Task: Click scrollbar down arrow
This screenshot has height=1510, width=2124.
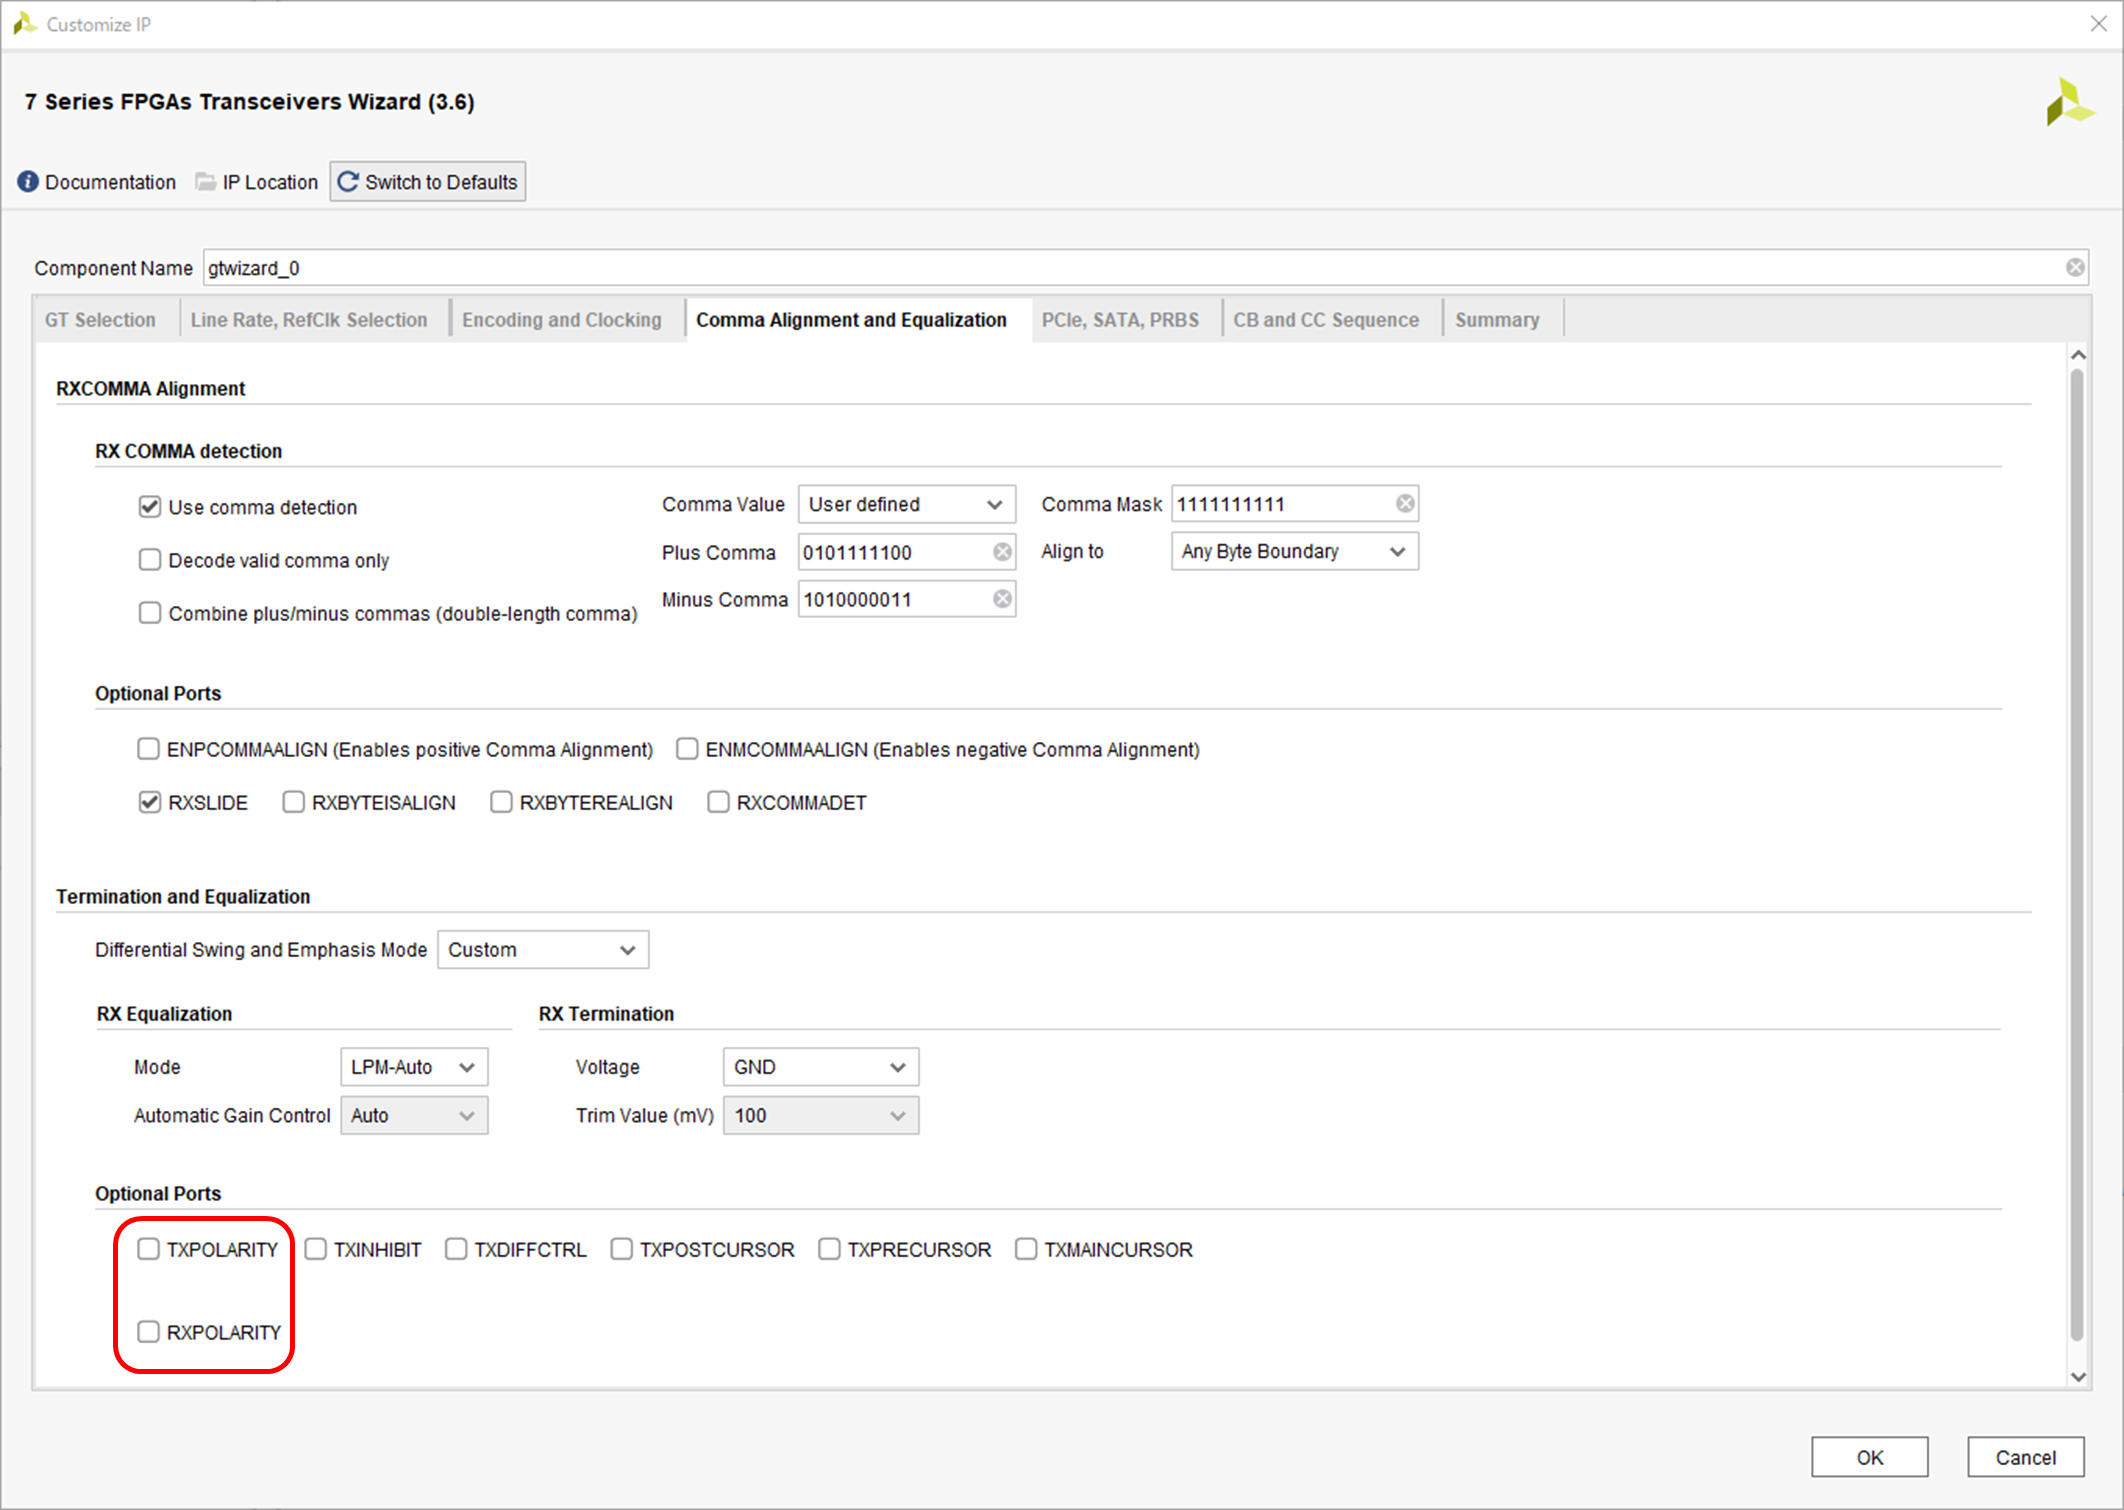Action: pyautogui.click(x=2078, y=1377)
